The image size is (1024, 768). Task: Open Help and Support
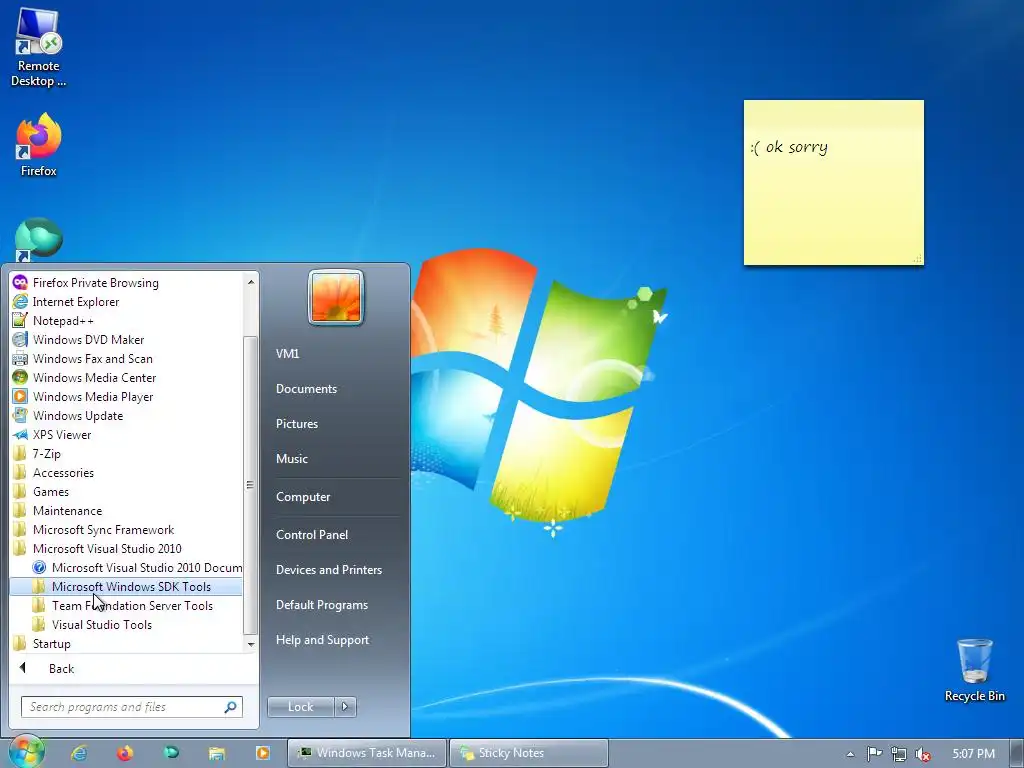tap(323, 640)
